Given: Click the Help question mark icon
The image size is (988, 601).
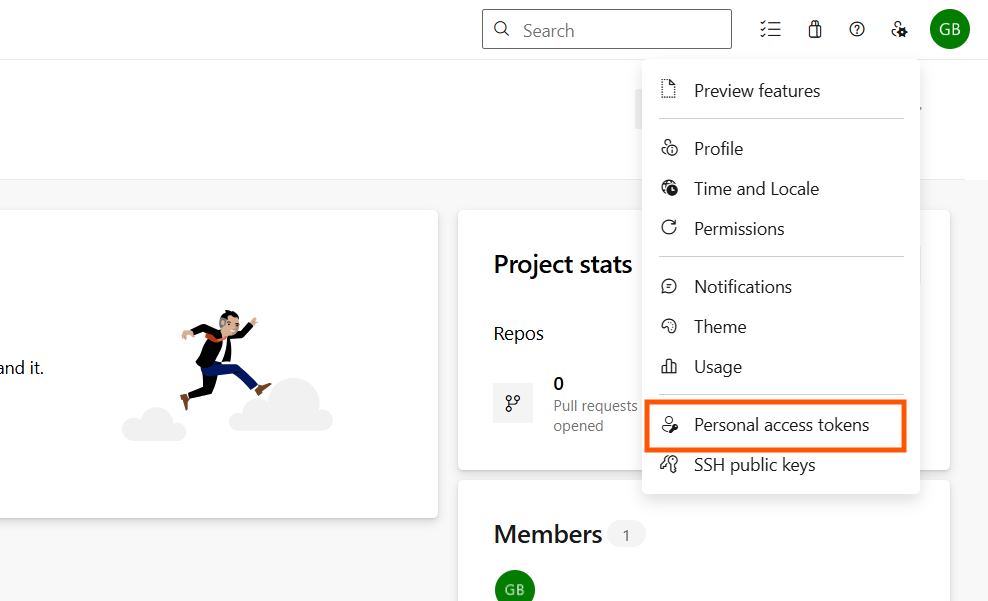Looking at the screenshot, I should click(857, 30).
